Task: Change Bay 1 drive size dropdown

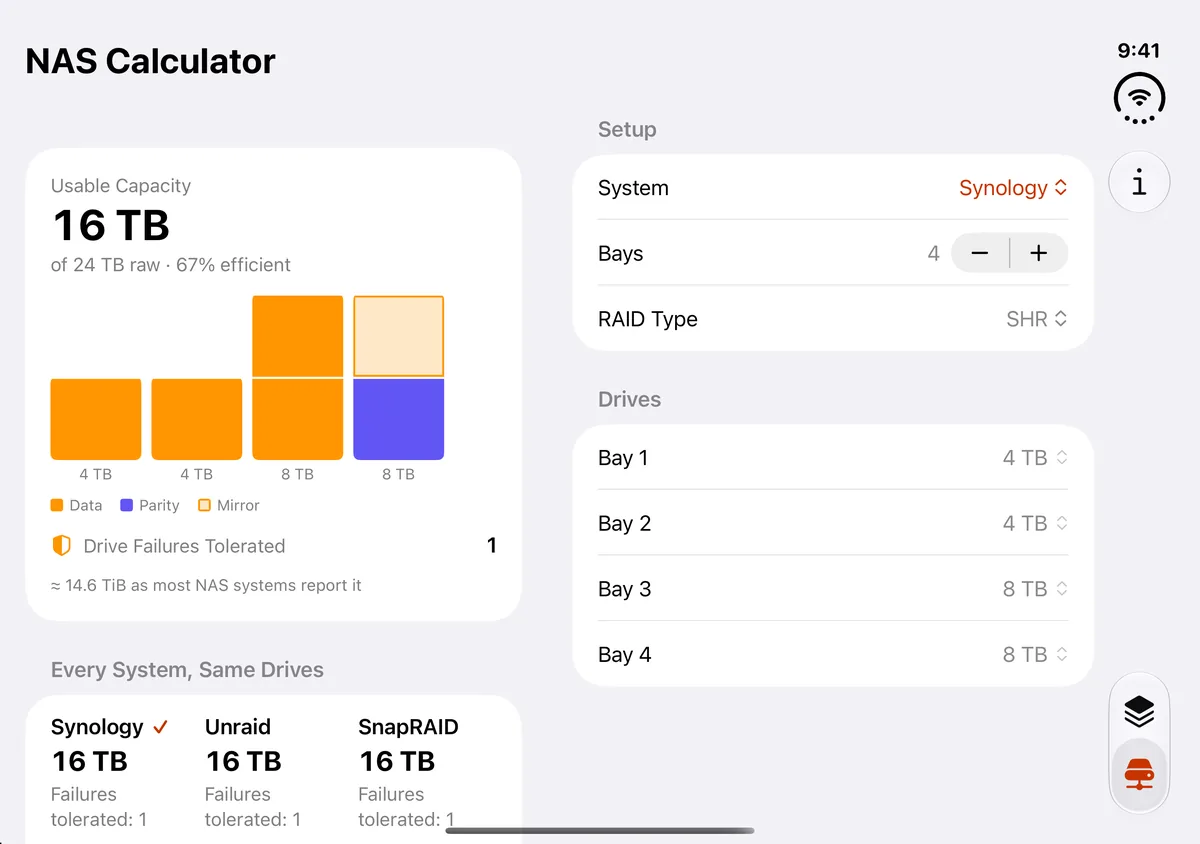Action: pyautogui.click(x=1035, y=458)
